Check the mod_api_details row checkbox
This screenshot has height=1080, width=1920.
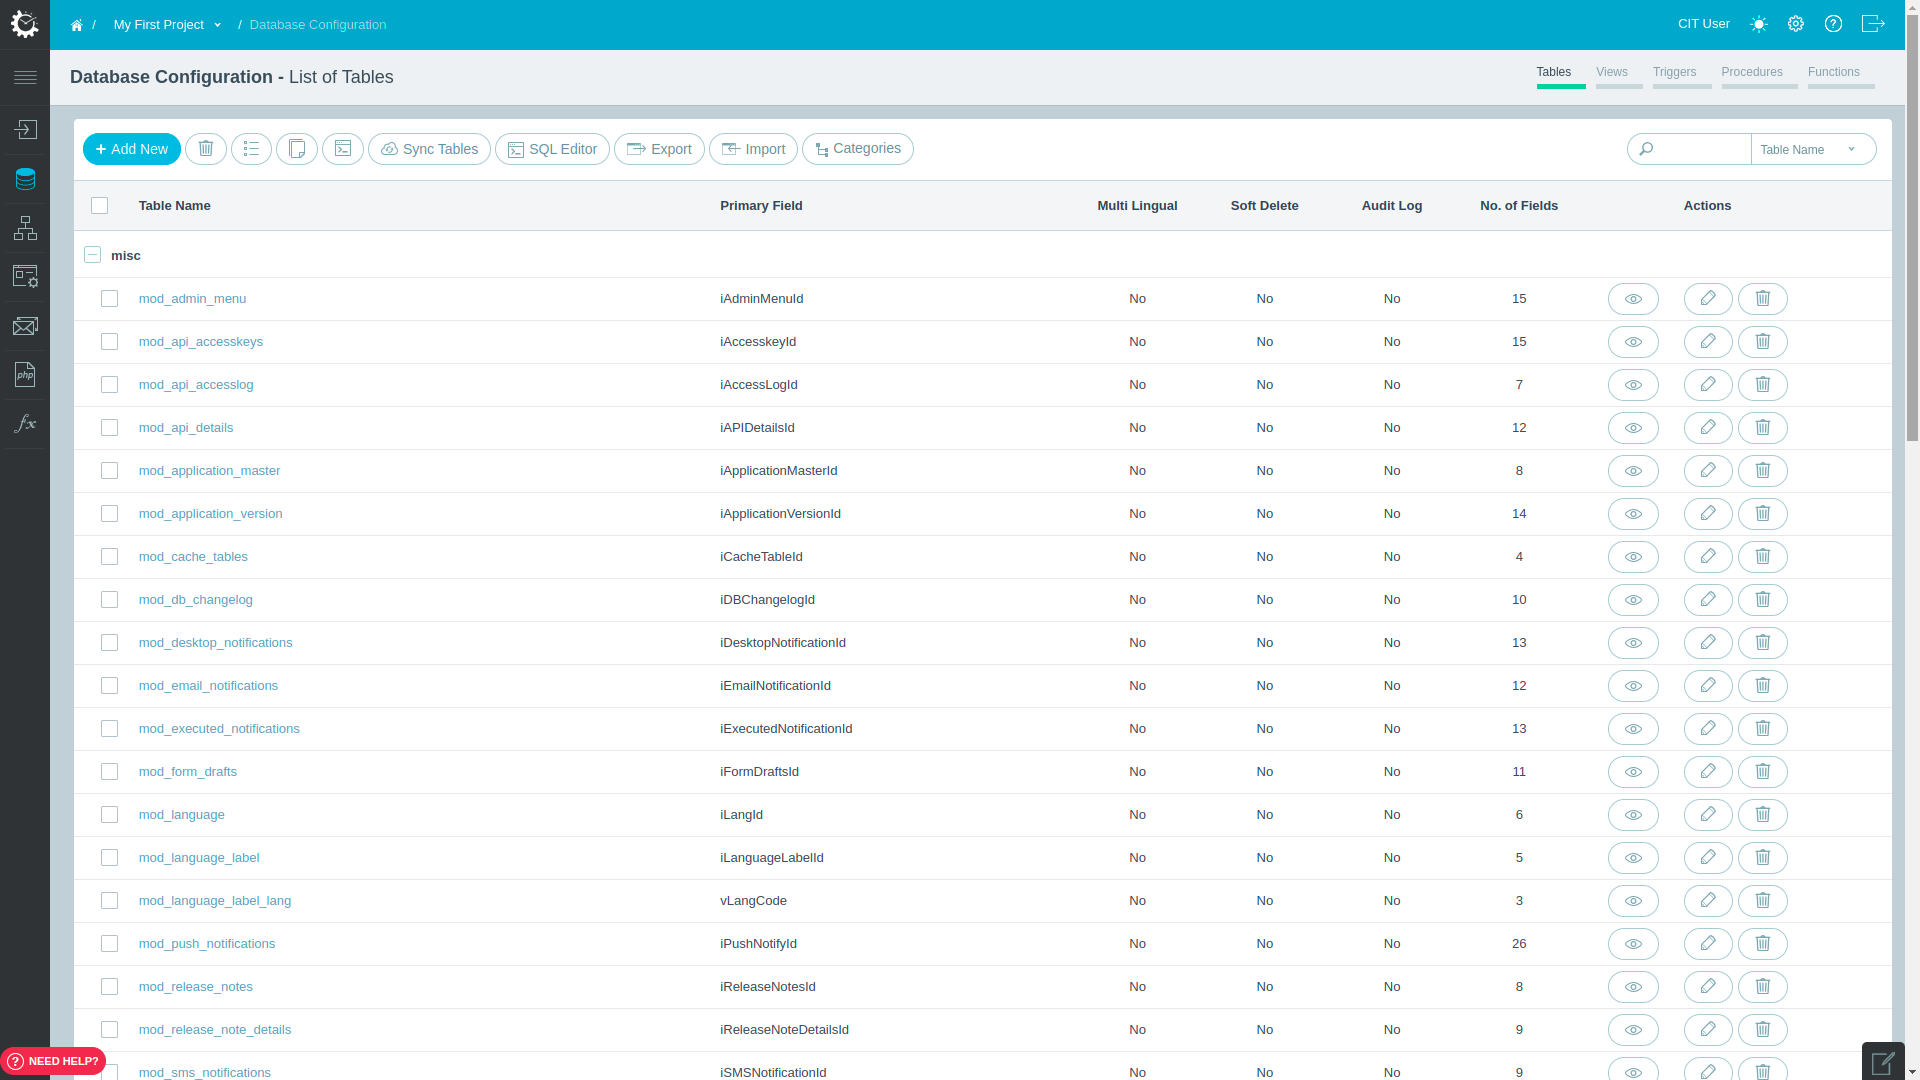[109, 428]
